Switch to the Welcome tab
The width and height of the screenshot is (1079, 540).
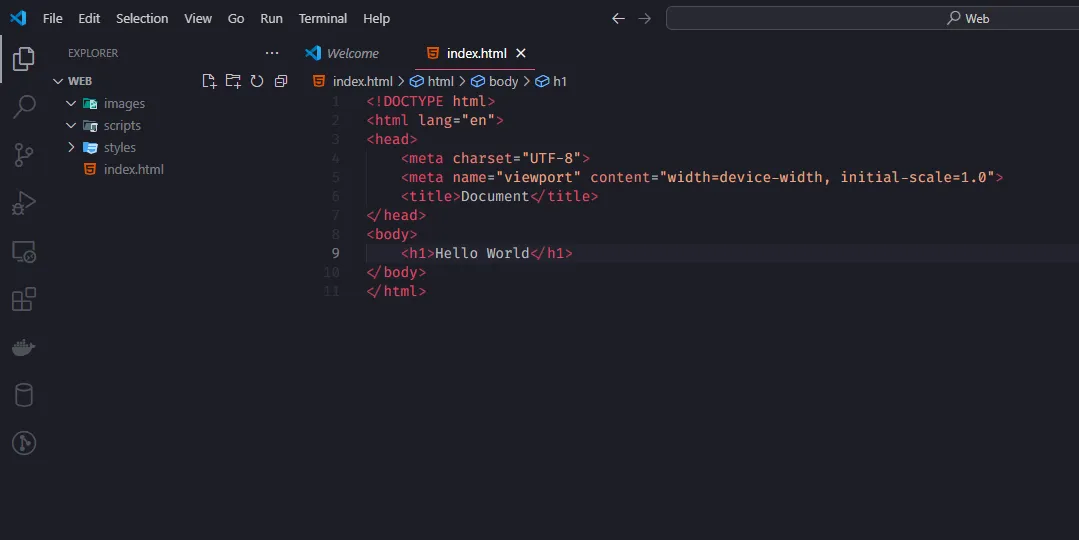click(x=352, y=53)
